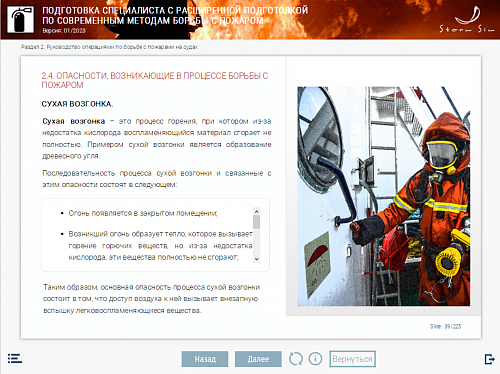Click the section breadcrumb Раздел 2 text
Screen dimensions: 500x374
coord(109,47)
